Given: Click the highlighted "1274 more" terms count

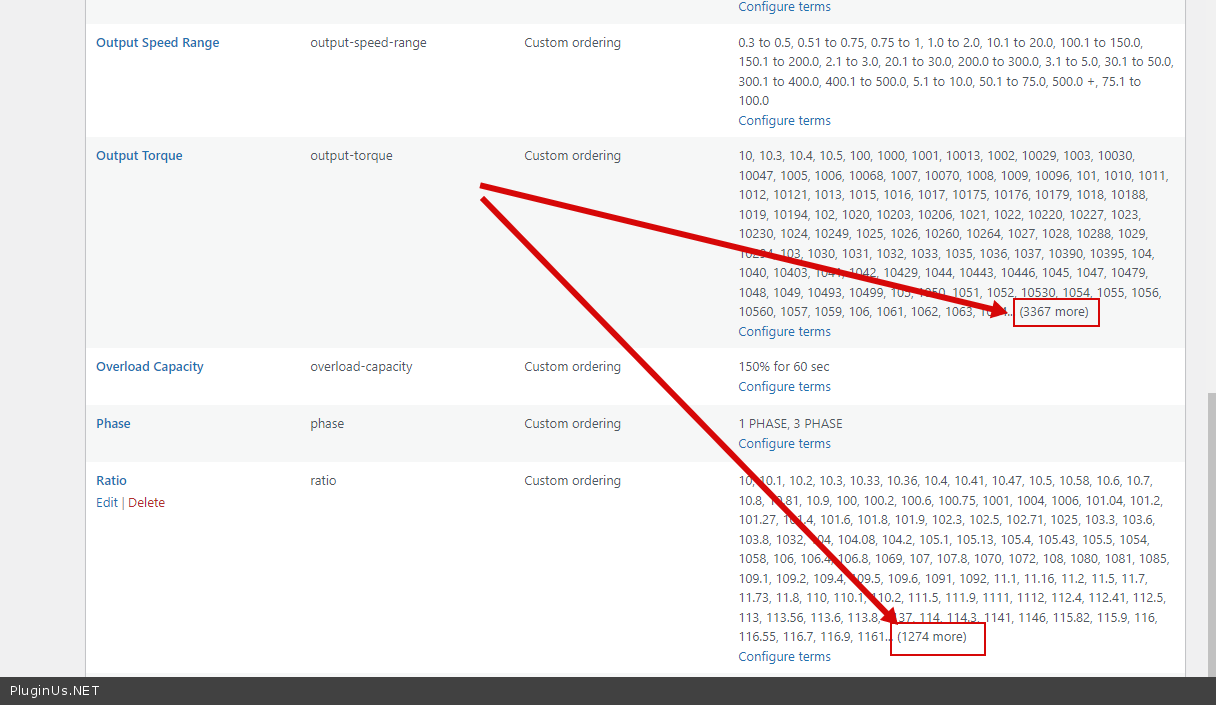Looking at the screenshot, I should tap(934, 637).
